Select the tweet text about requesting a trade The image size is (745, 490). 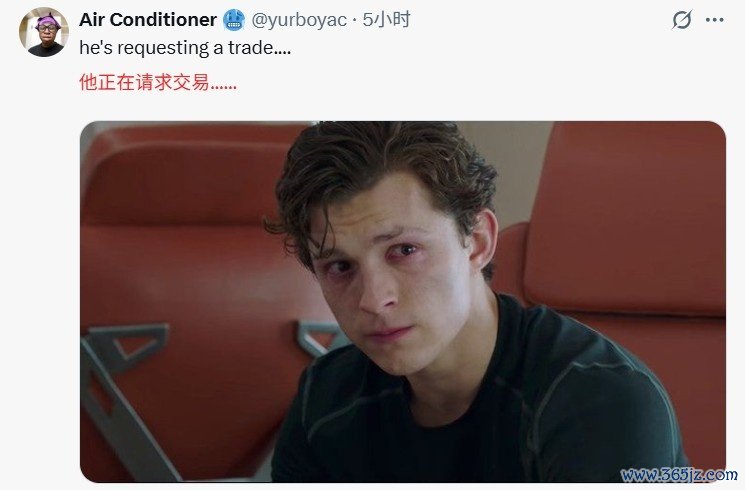coord(185,48)
